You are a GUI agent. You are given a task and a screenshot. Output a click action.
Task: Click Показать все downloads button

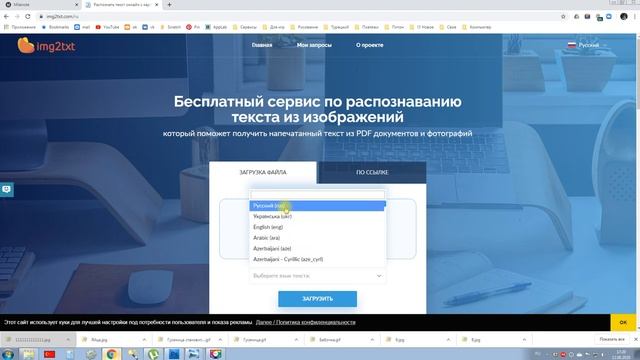pos(611,339)
